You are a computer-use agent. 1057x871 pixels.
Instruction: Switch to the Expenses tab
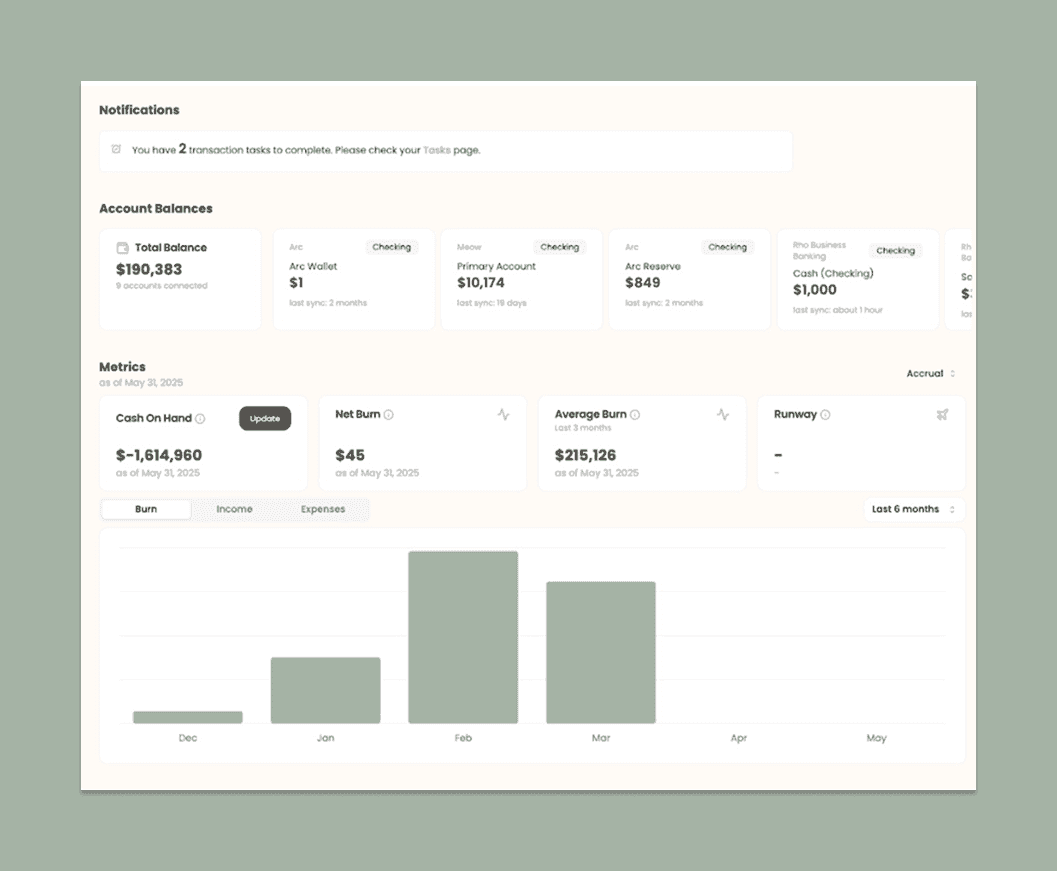click(322, 509)
